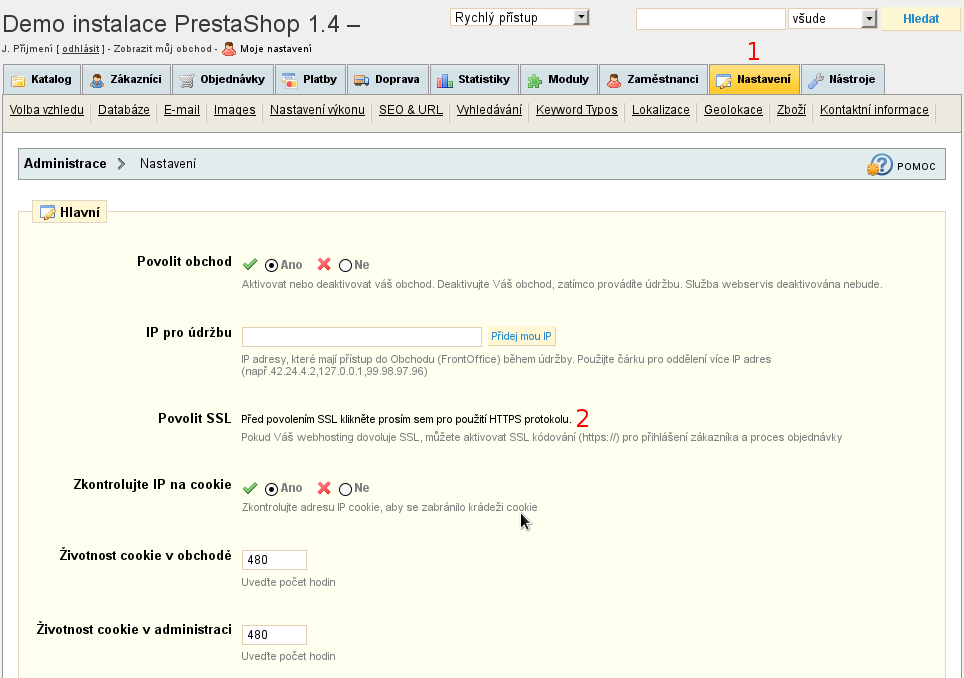Open the Objednávky tab
Screen dimensions: 964x678
click(223, 79)
